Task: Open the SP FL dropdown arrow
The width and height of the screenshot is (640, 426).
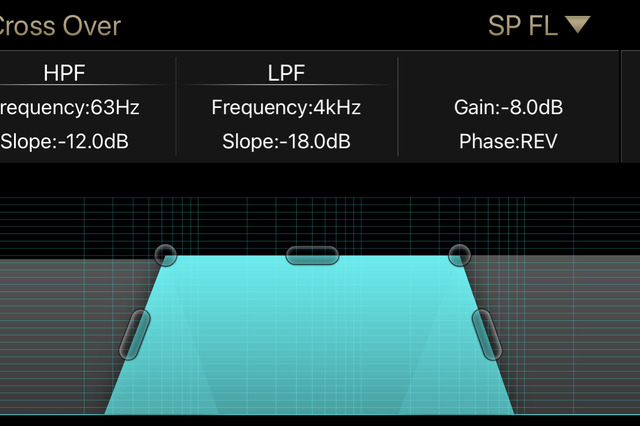Action: (x=578, y=25)
